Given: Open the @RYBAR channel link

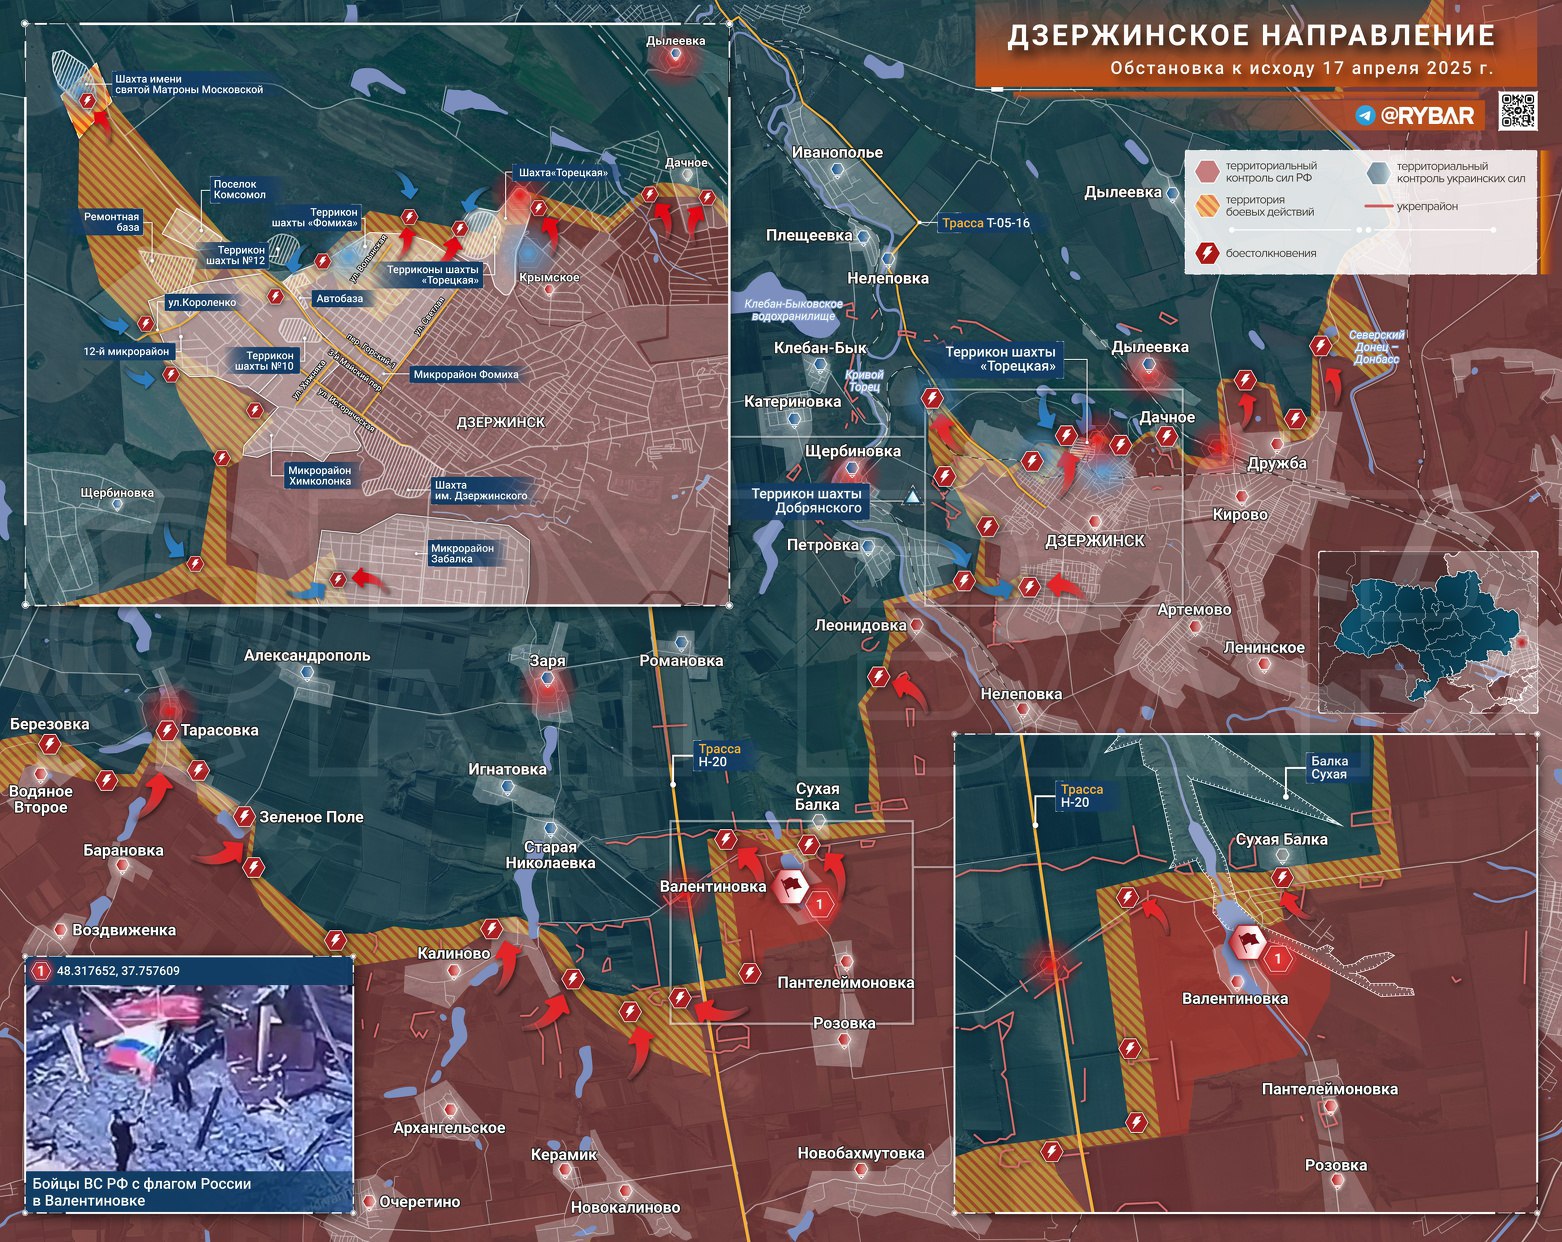Looking at the screenshot, I should [x=1426, y=116].
